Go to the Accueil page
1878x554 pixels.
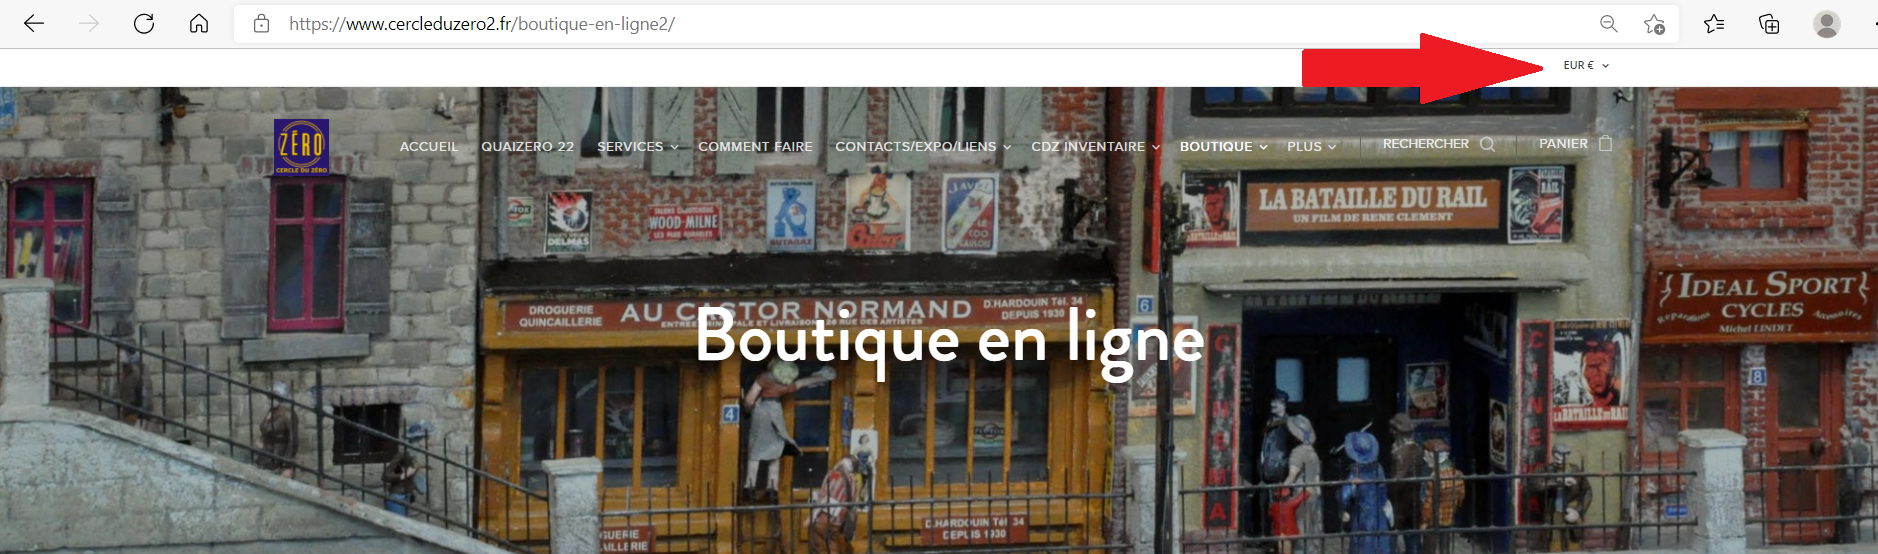[x=428, y=147]
